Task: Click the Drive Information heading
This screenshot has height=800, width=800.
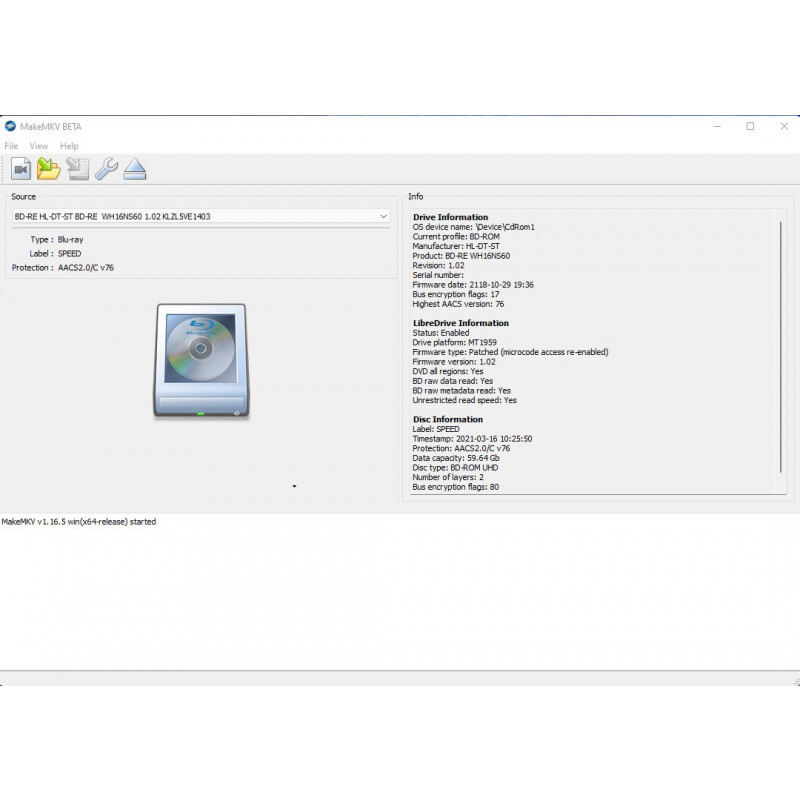Action: (x=451, y=217)
